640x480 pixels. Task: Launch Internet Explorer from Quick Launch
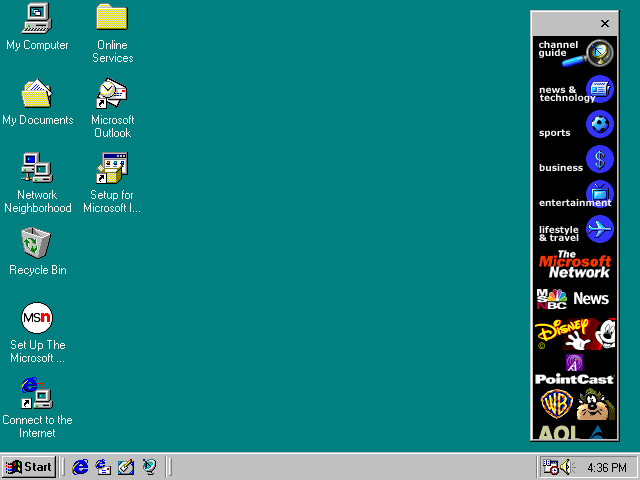coord(80,466)
